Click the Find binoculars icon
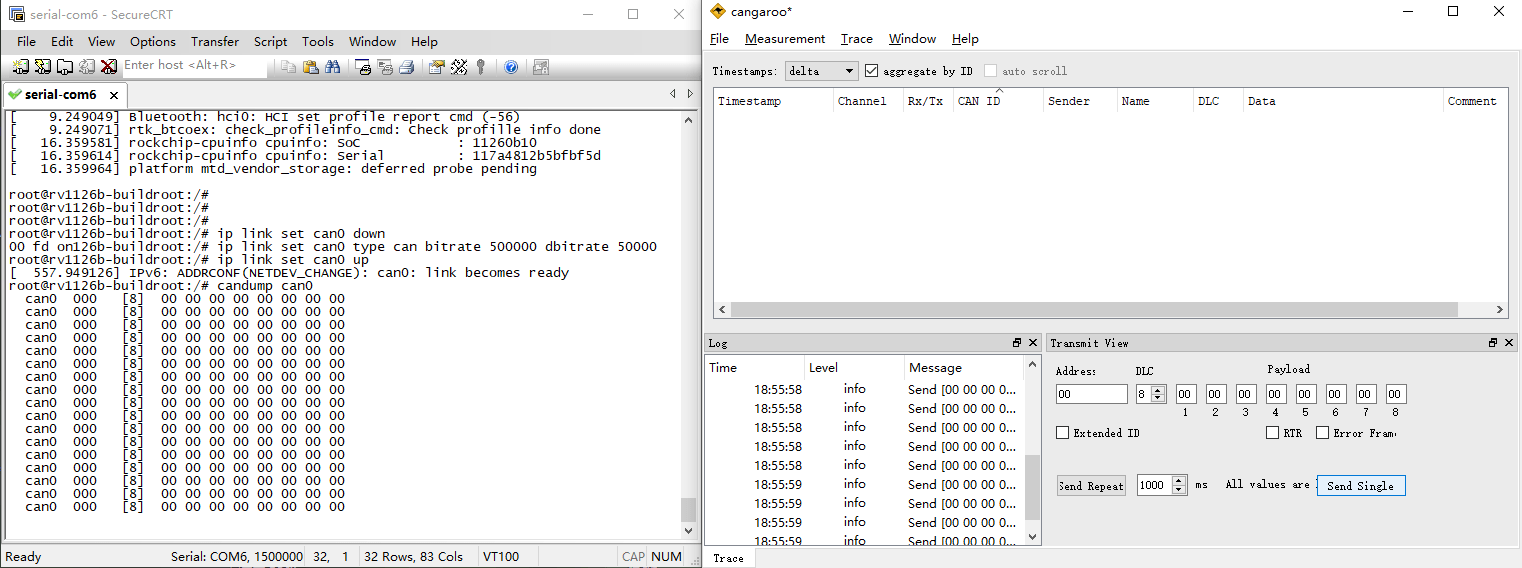Viewport: 1522px width, 568px height. point(332,67)
